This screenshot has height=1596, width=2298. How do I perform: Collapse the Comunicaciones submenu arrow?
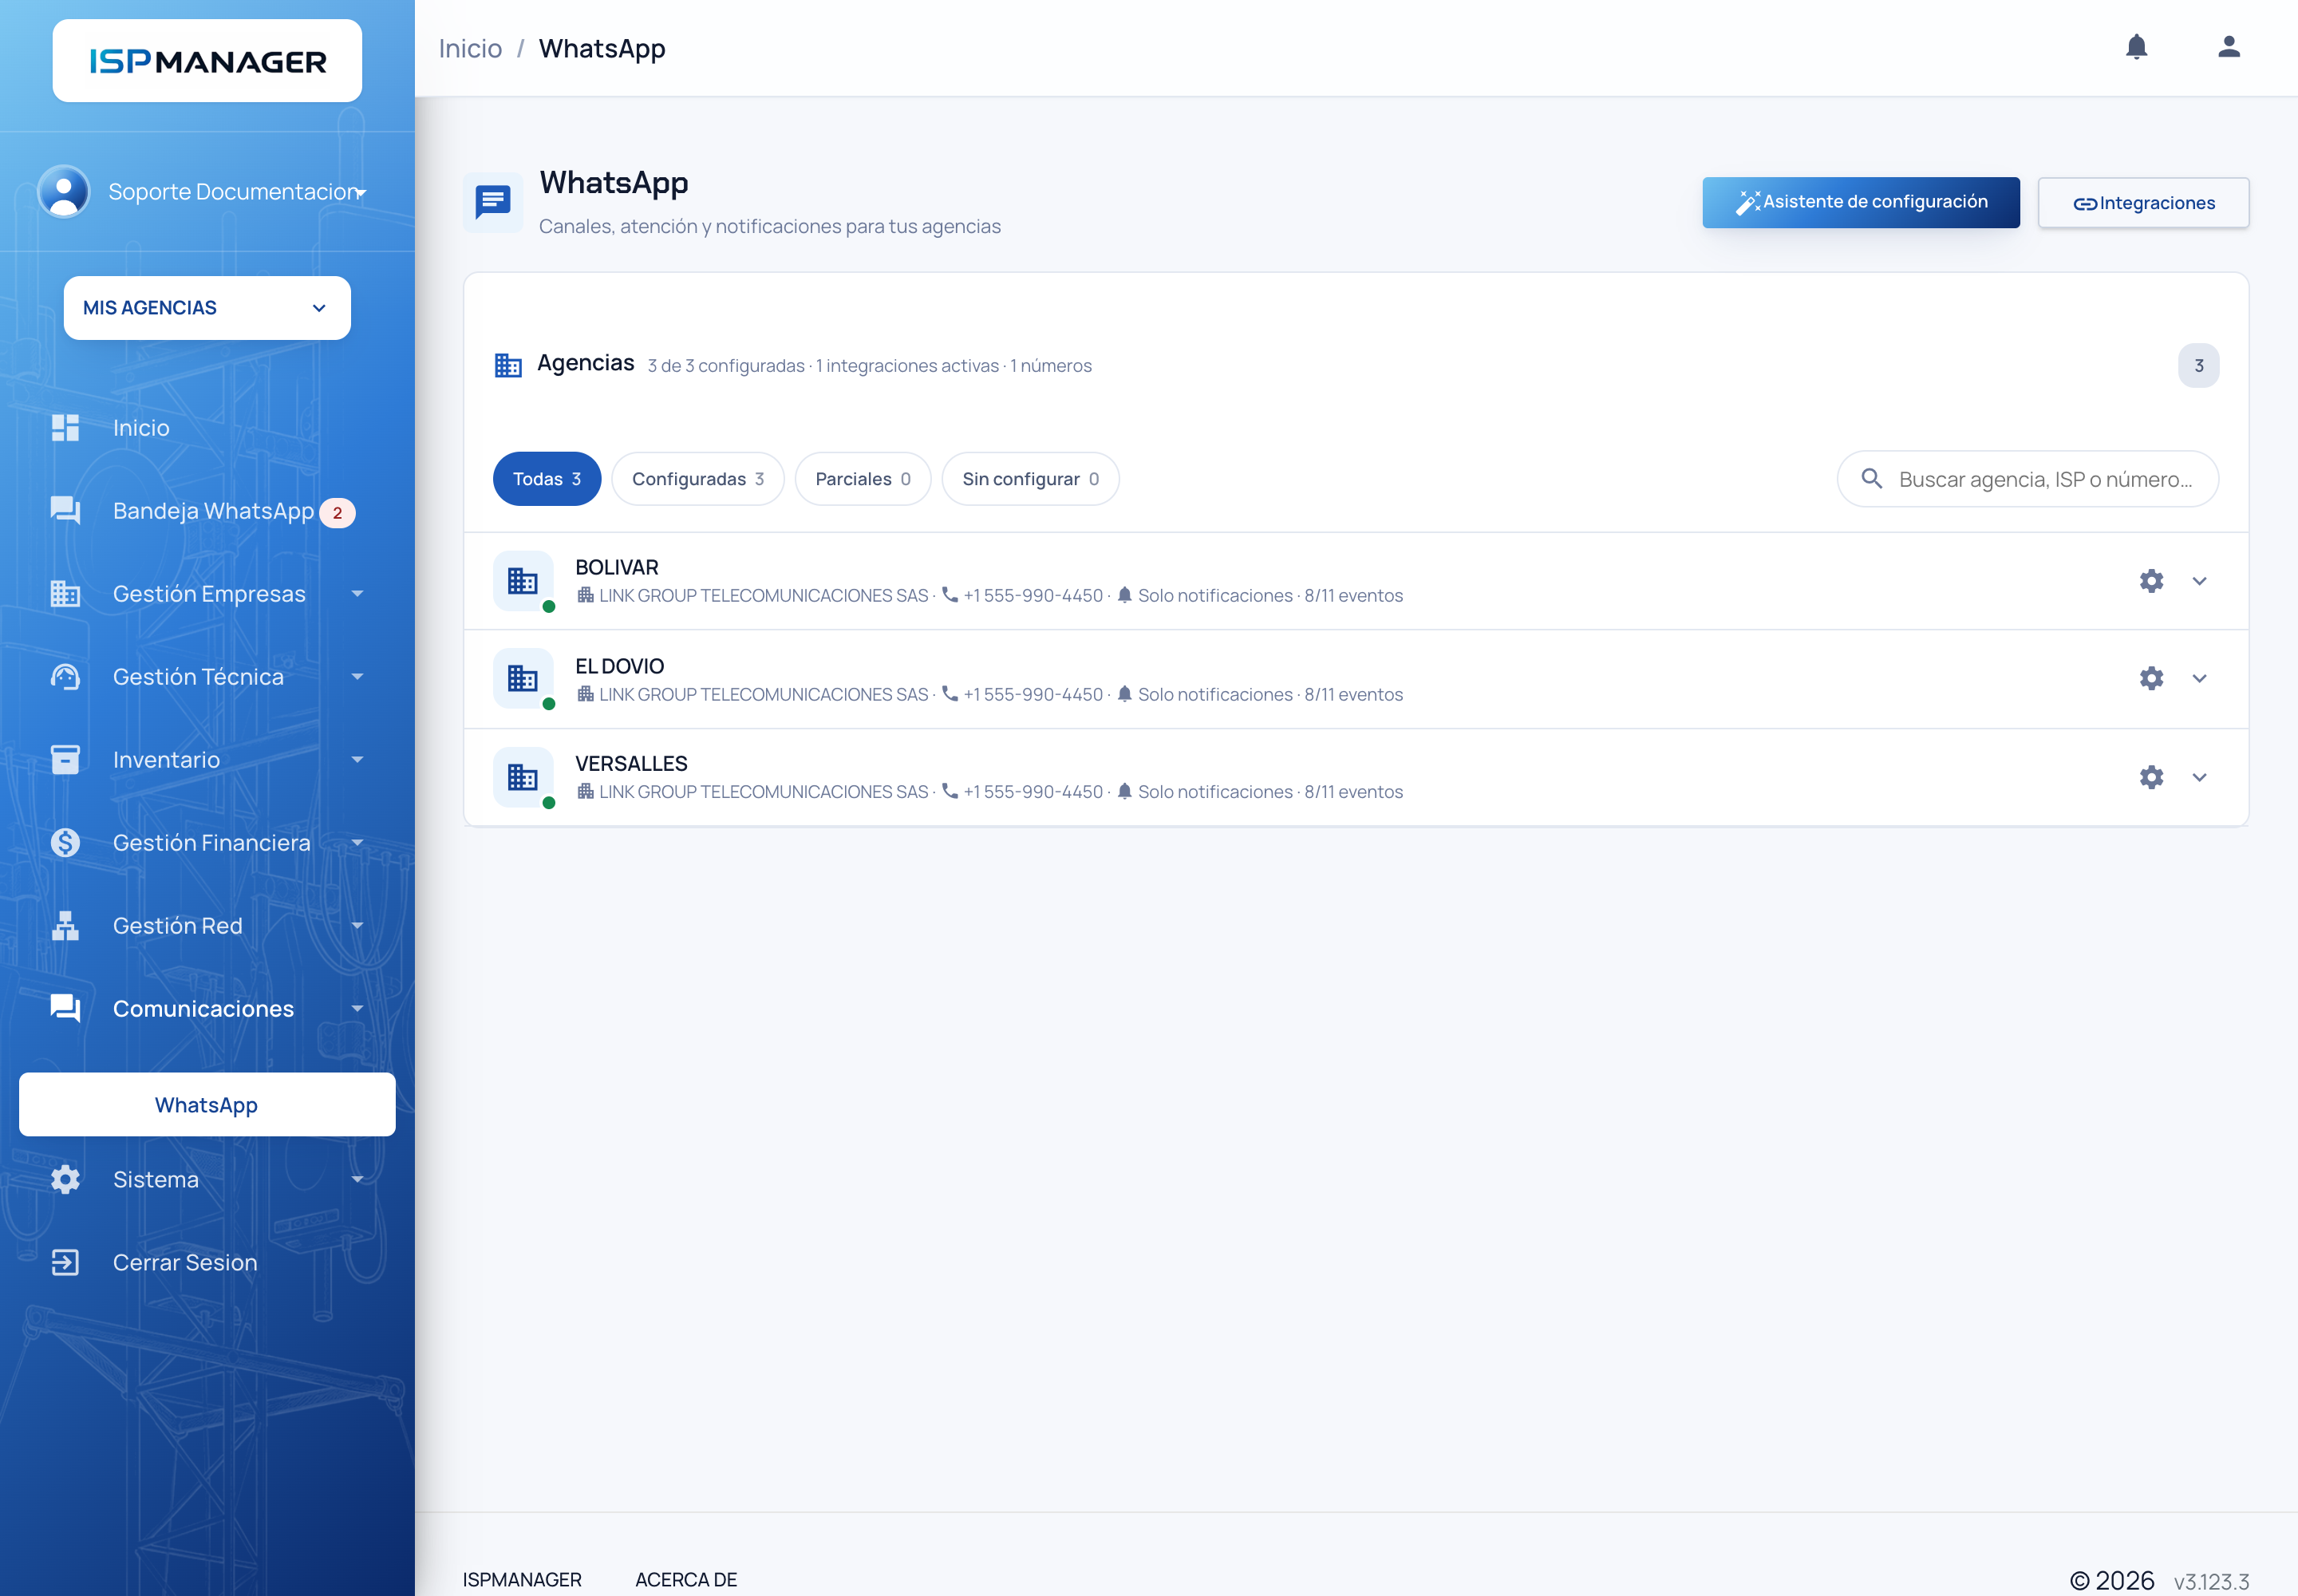(x=357, y=1009)
